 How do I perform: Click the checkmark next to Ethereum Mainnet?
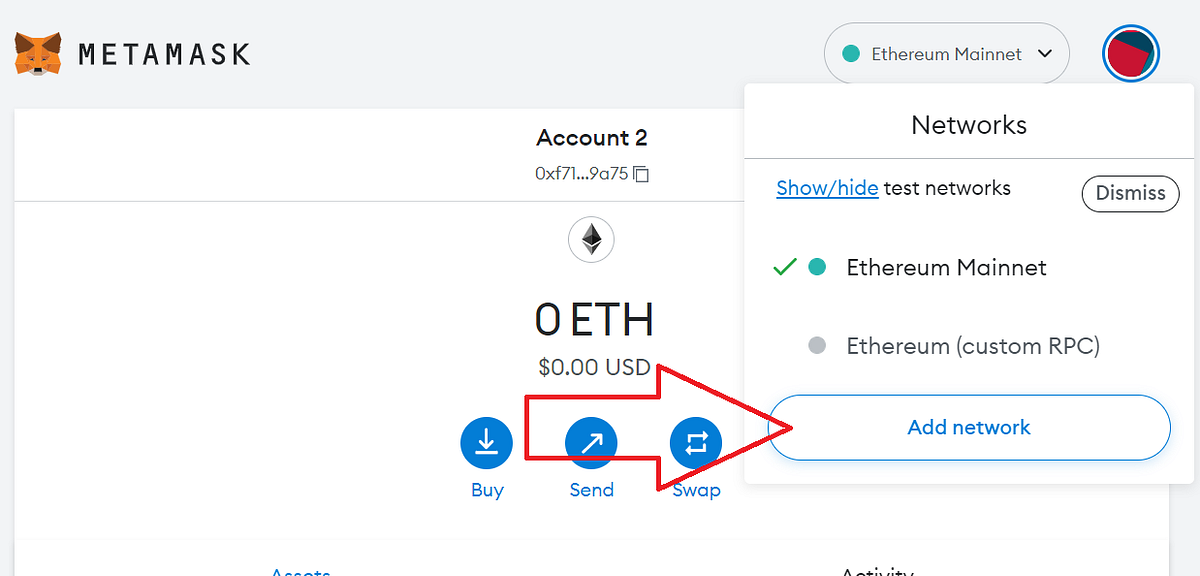[x=786, y=267]
